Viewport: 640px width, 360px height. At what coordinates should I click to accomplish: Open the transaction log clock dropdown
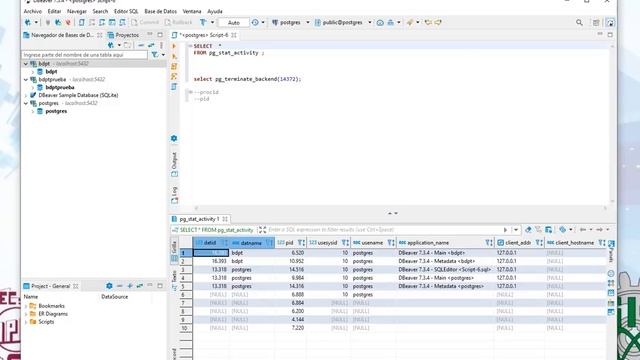[x=262, y=22]
